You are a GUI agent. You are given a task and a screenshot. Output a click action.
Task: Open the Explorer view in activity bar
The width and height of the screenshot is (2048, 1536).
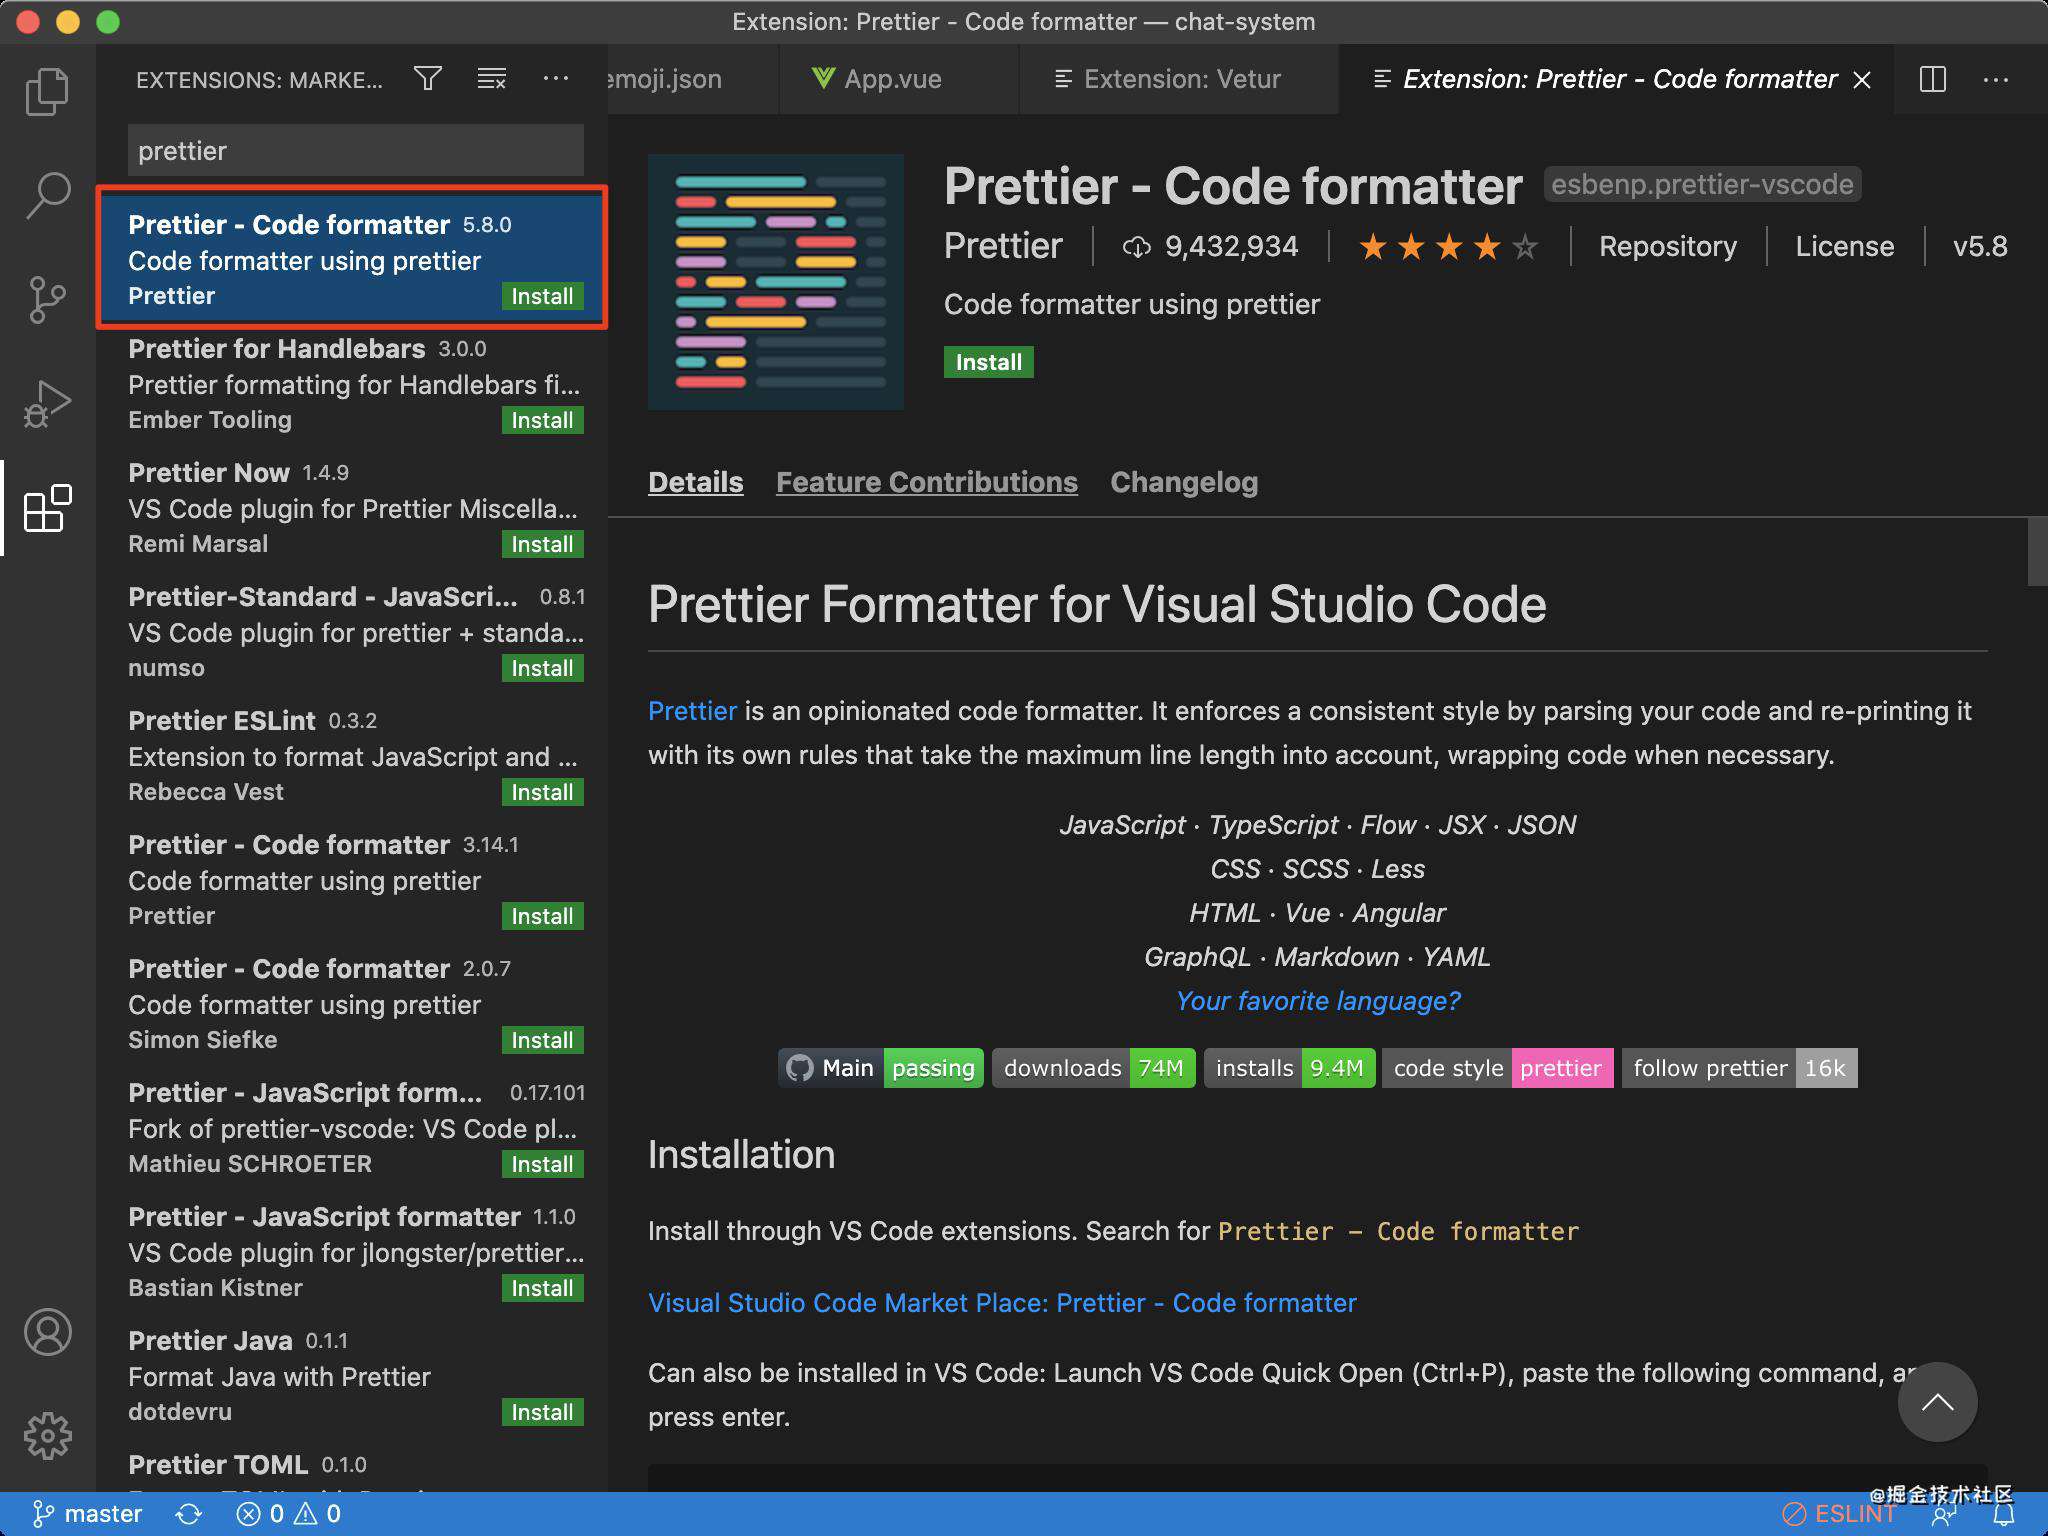(47, 91)
